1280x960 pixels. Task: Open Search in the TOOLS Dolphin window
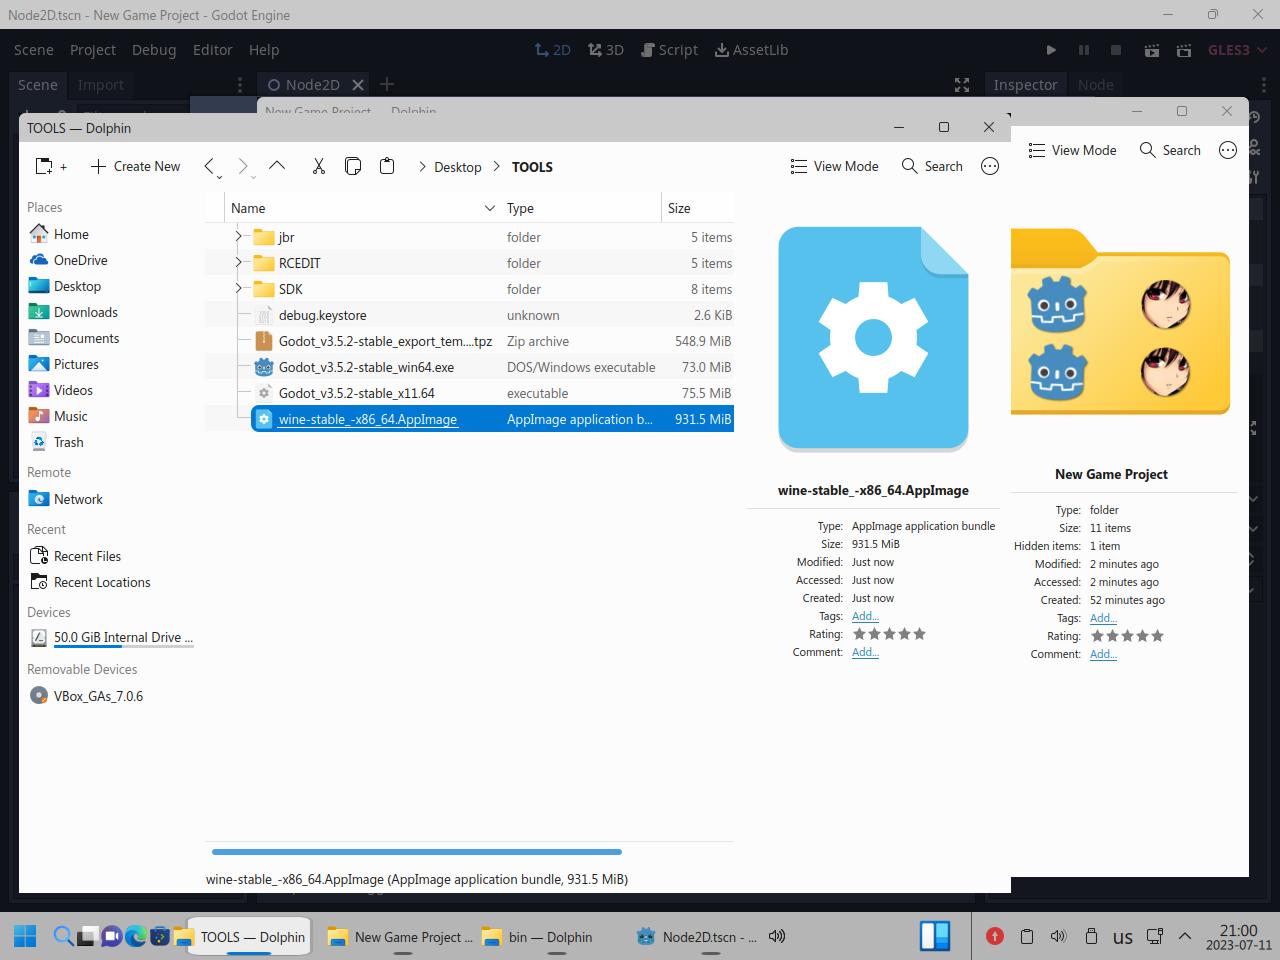tap(932, 166)
